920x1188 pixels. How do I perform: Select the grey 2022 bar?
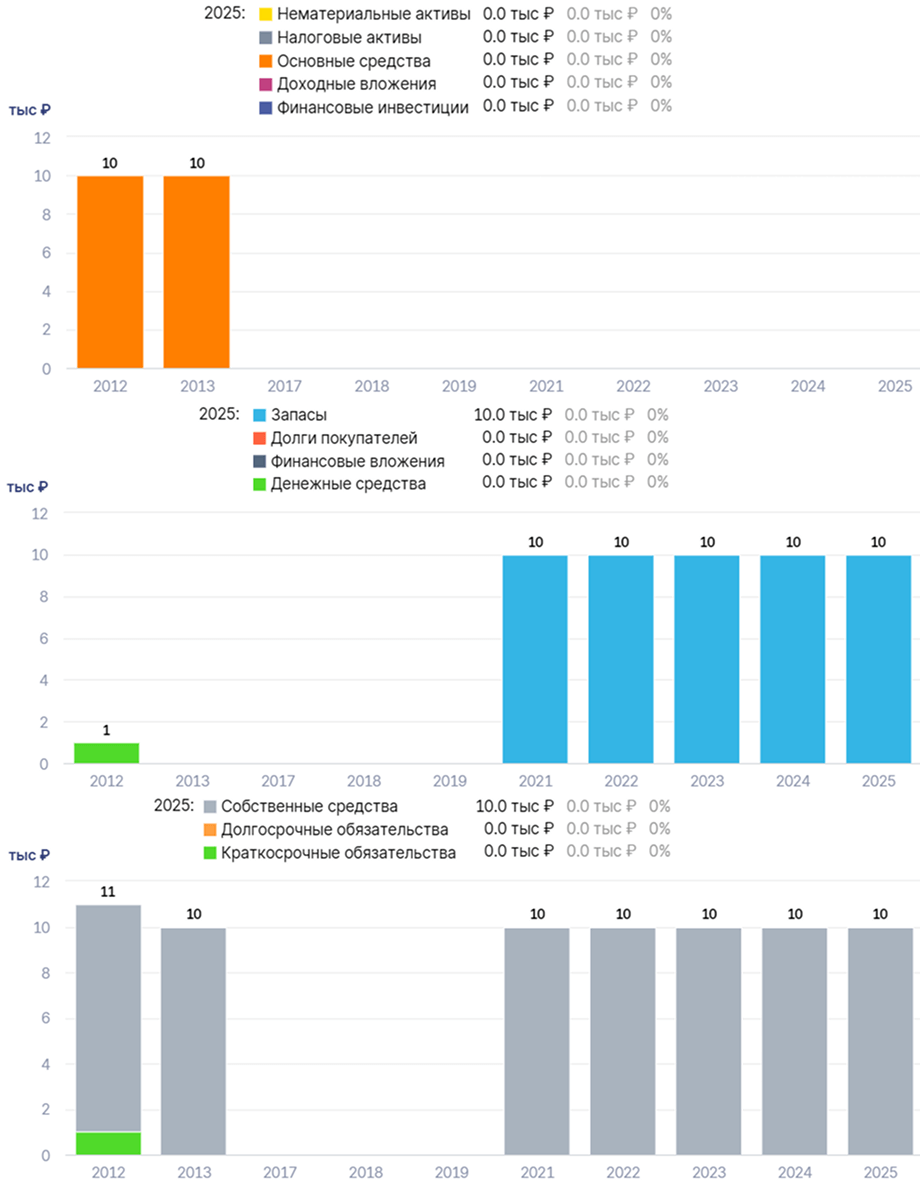coord(623,1042)
